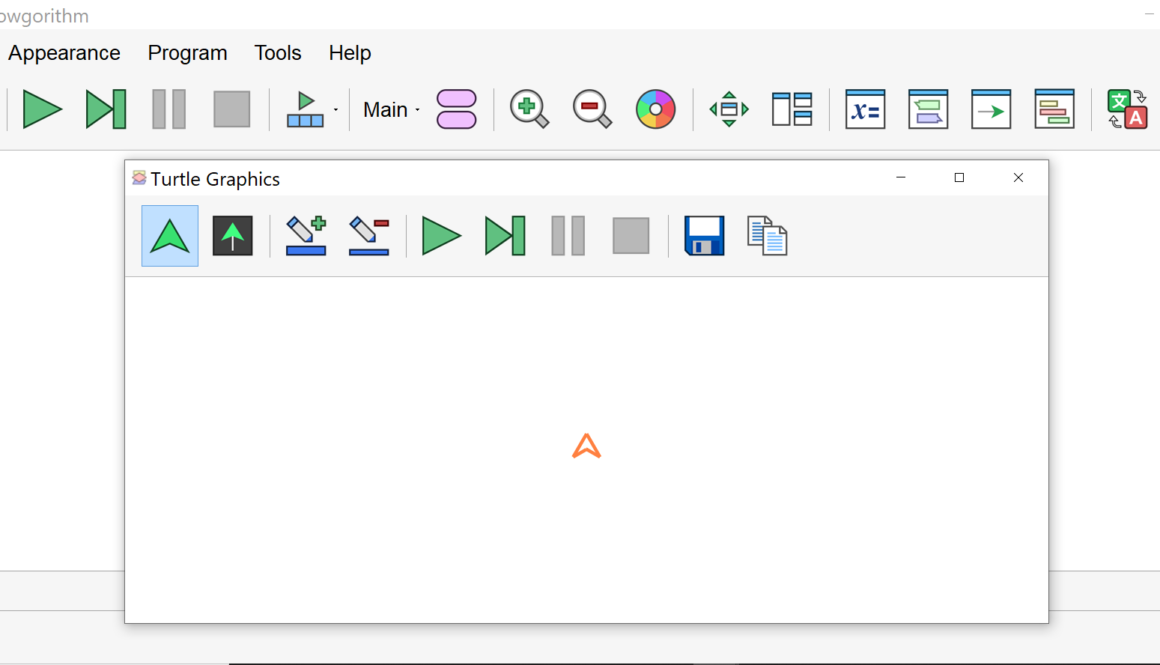Click the main toolbar Stop button
This screenshot has width=1160, height=665.
pos(232,109)
